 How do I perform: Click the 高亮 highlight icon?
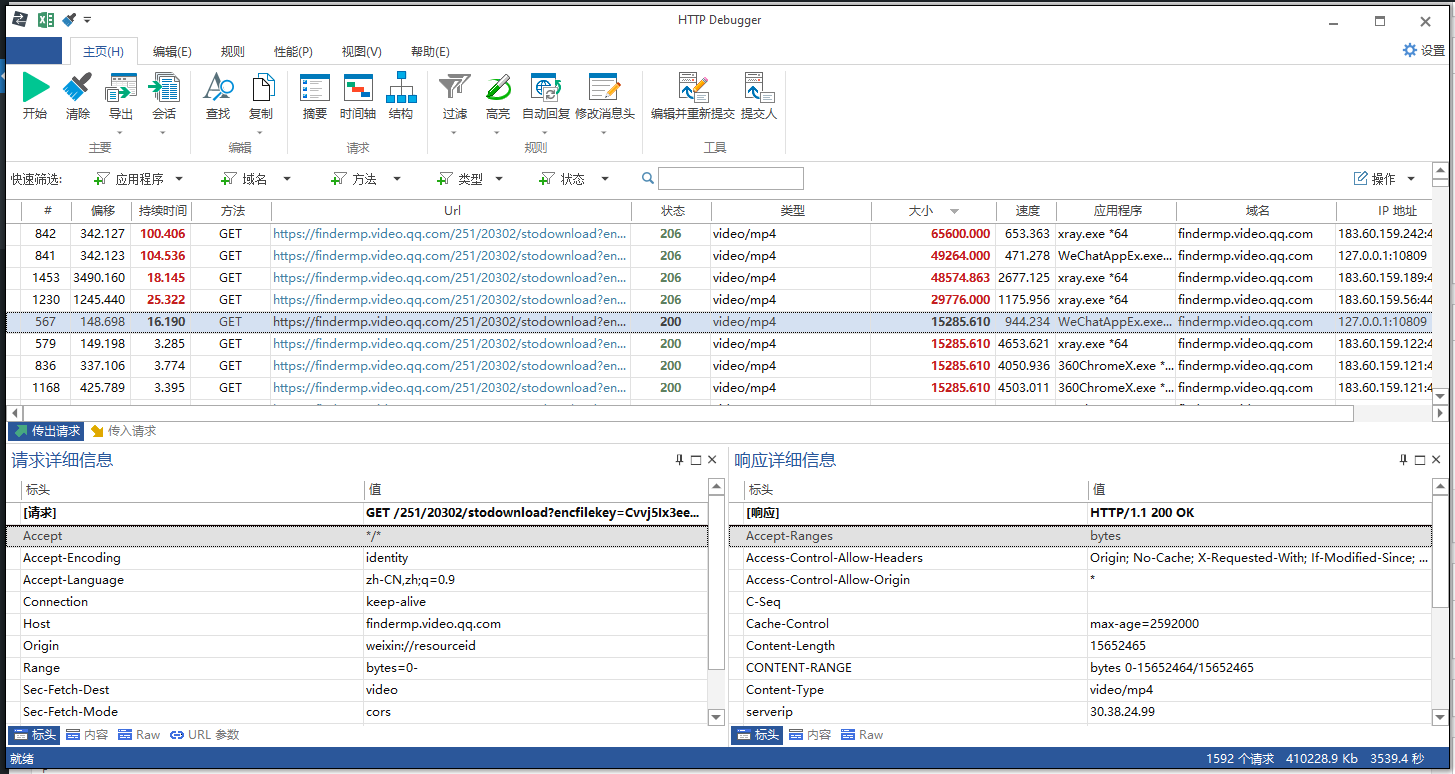coord(498,88)
